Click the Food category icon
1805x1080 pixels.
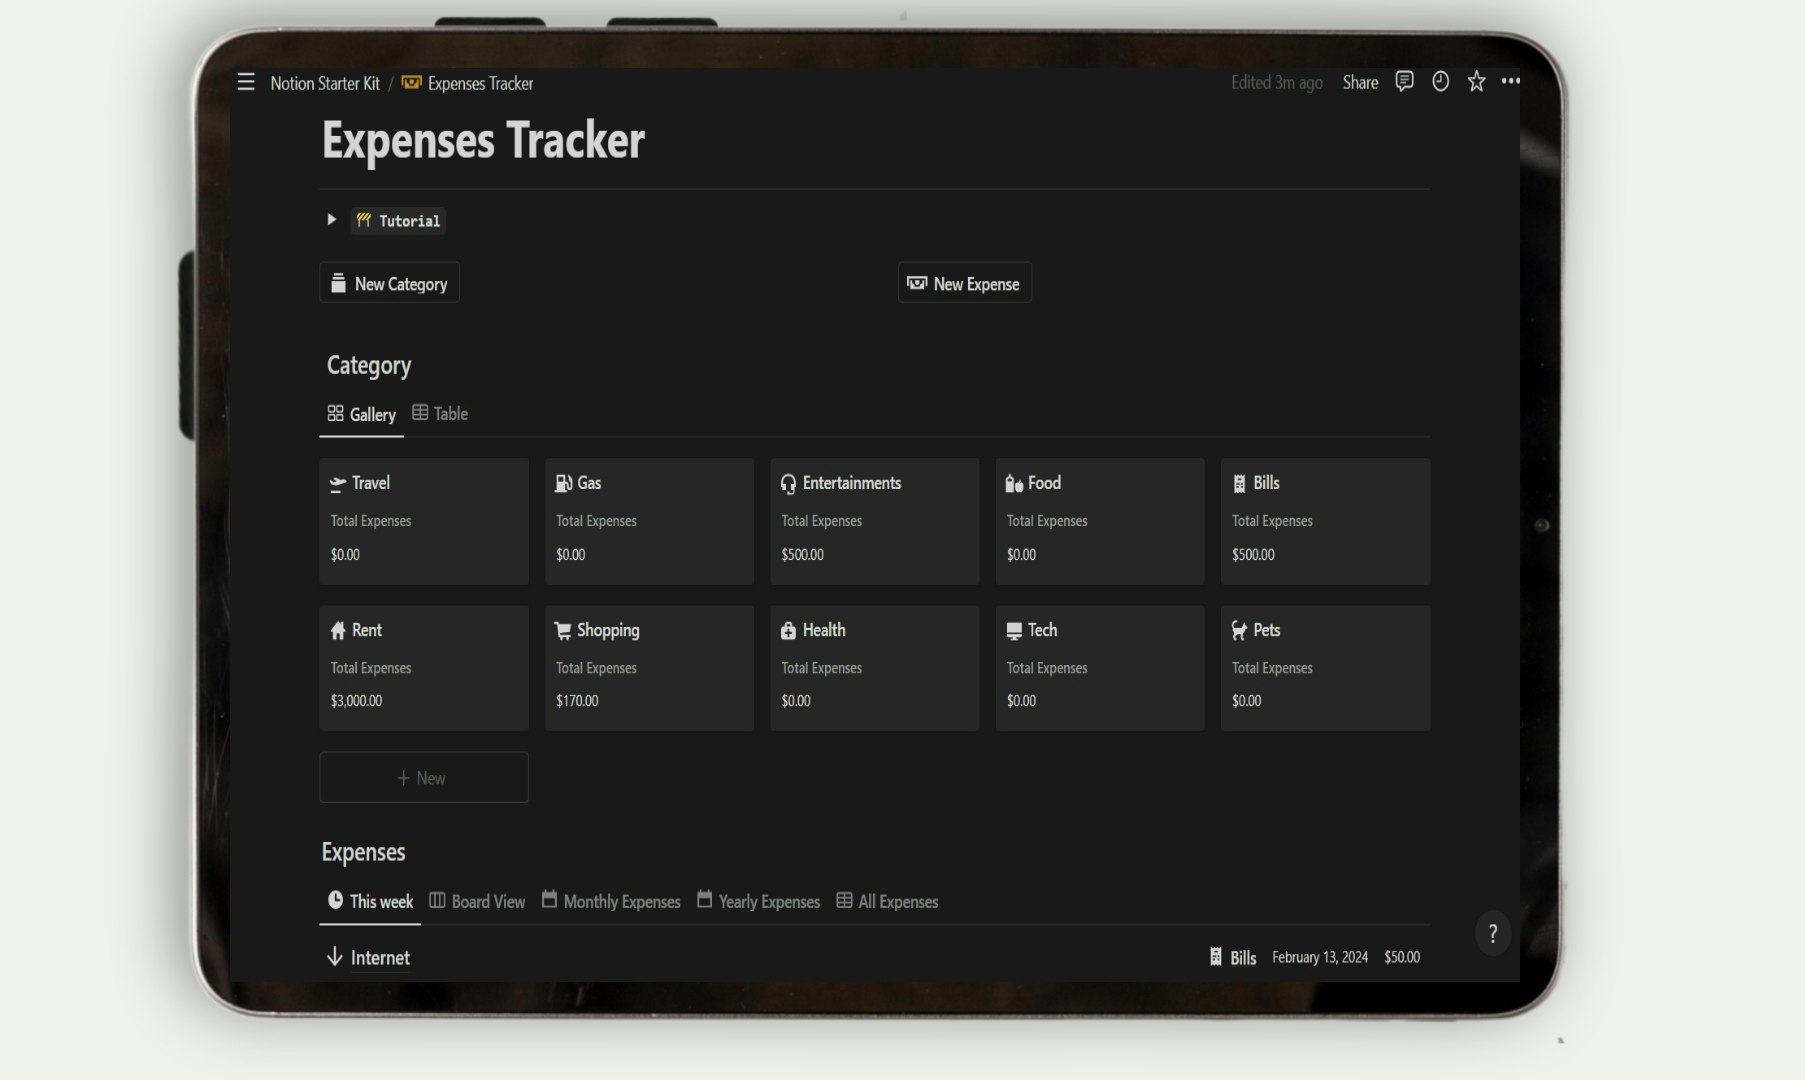click(x=1014, y=484)
